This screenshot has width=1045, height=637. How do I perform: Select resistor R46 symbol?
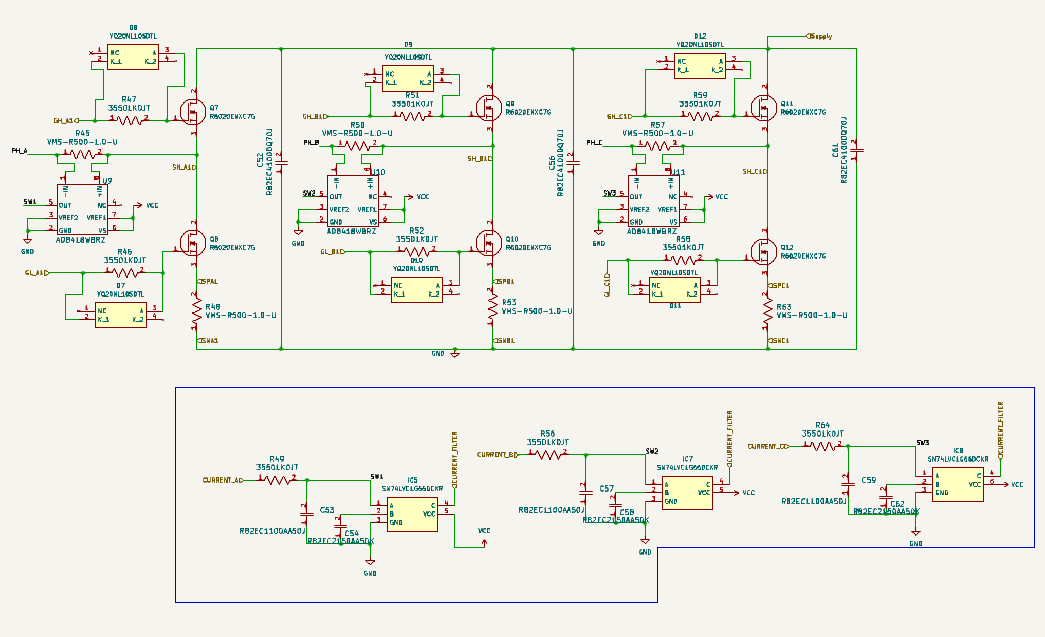[125, 273]
